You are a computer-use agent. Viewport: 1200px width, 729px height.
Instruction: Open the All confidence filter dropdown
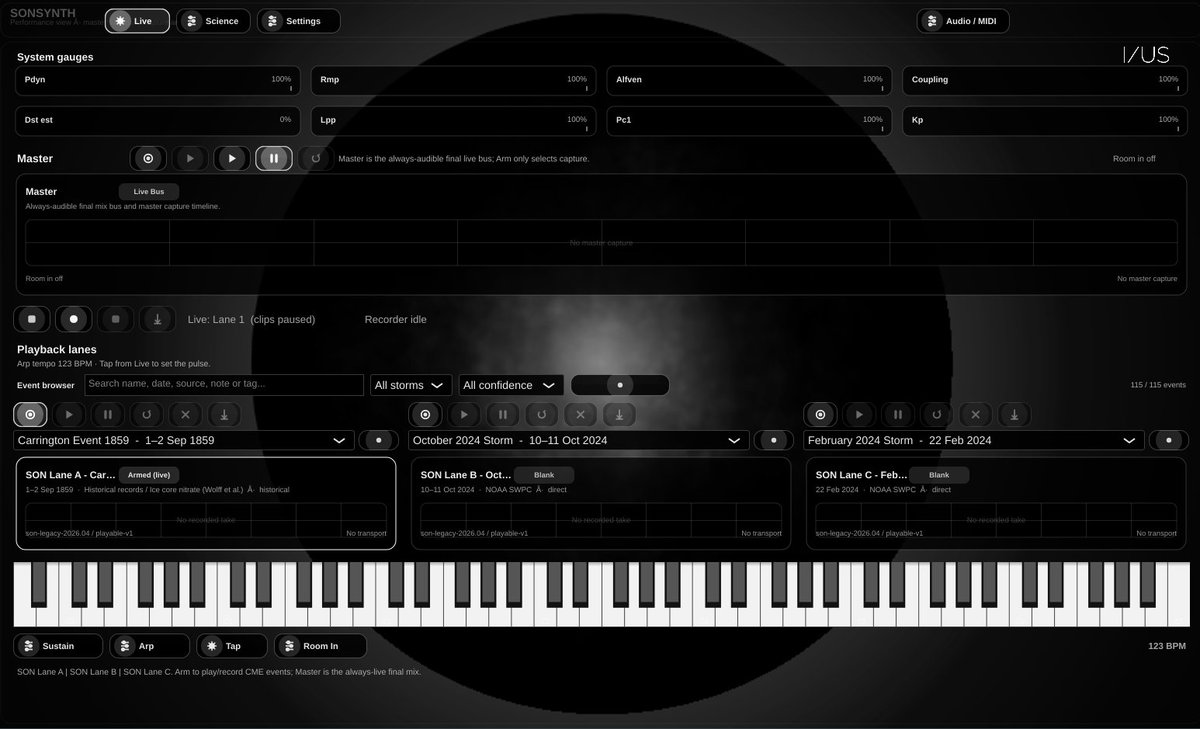coord(511,385)
